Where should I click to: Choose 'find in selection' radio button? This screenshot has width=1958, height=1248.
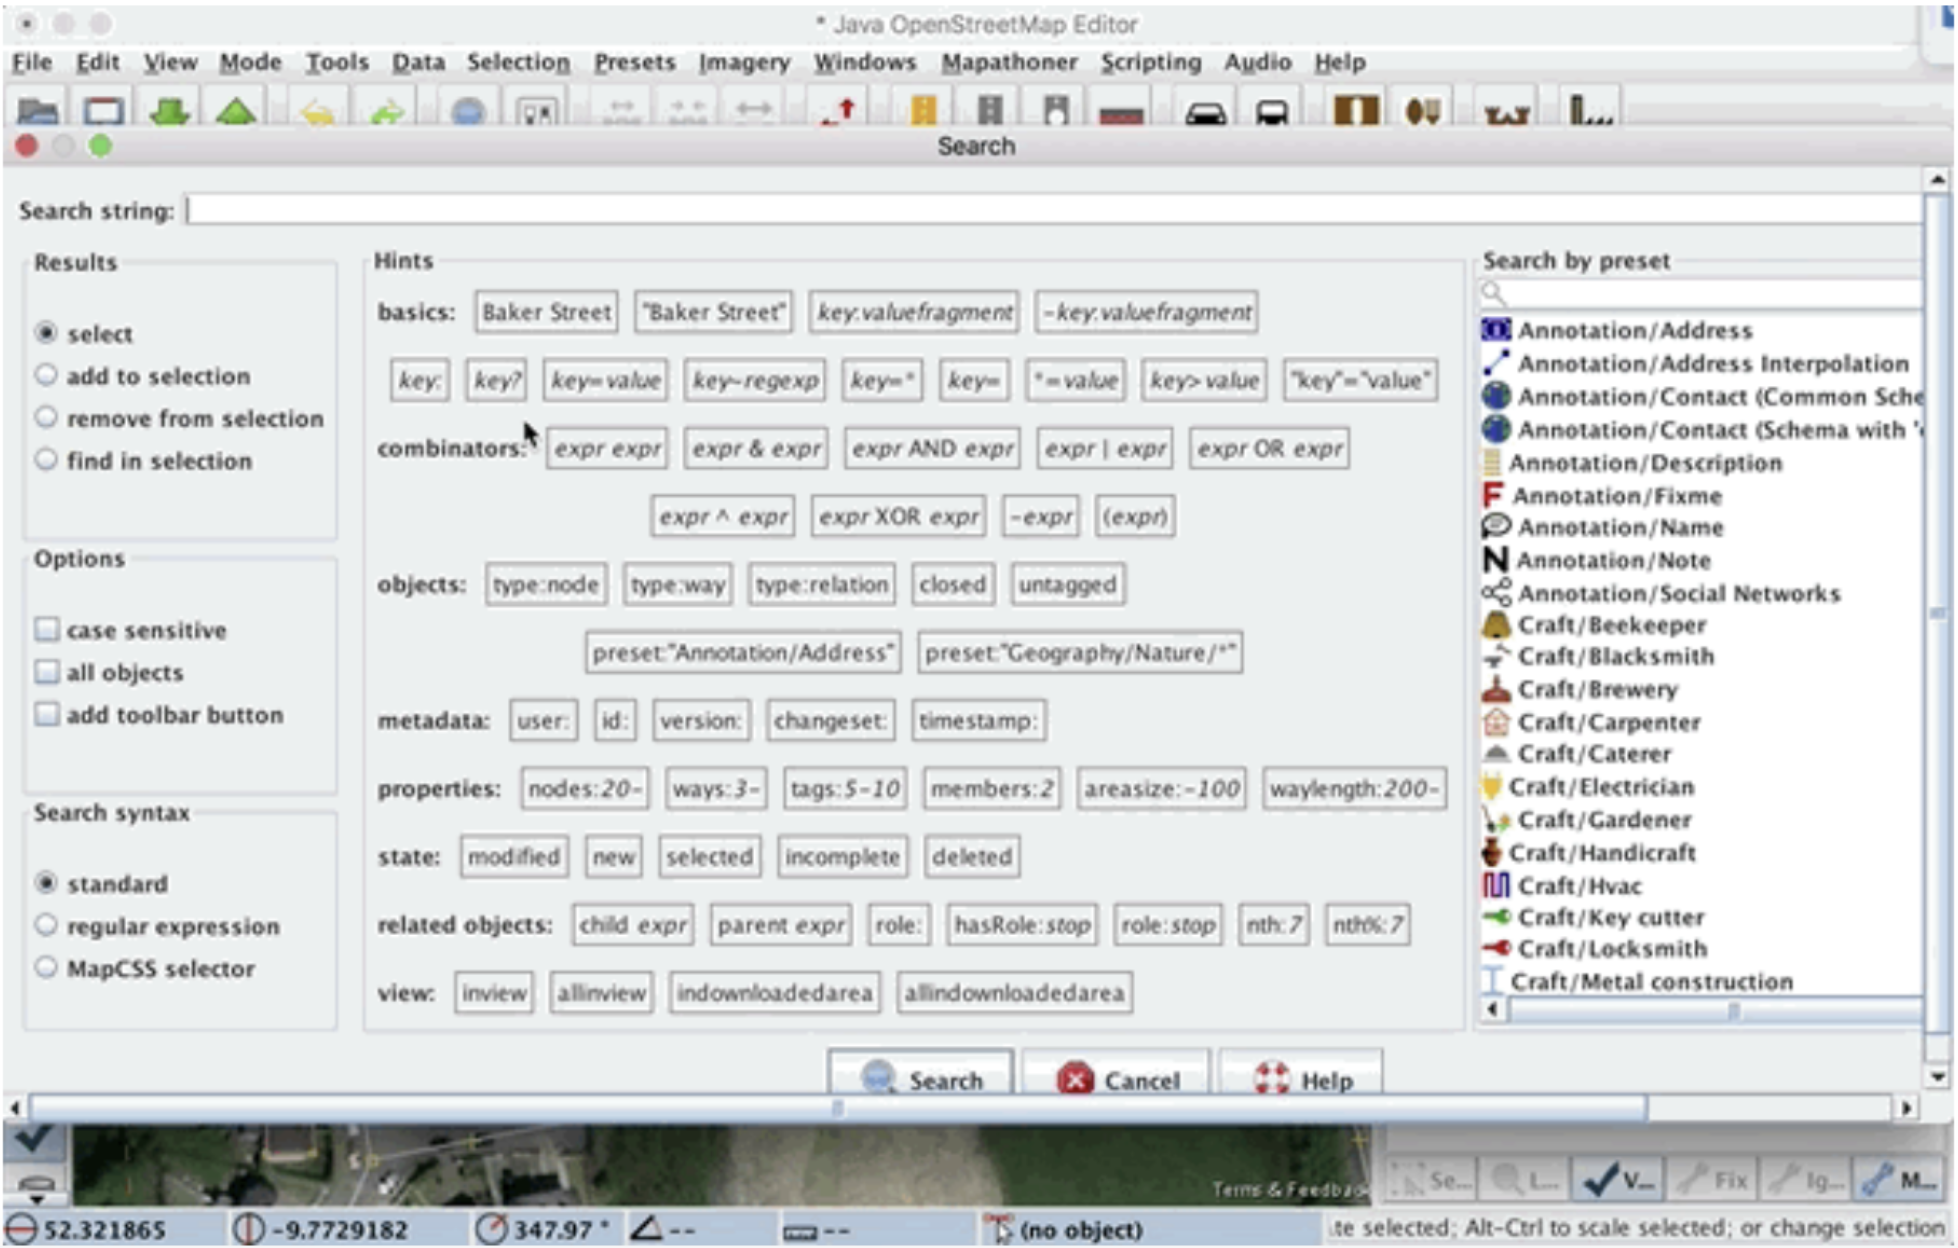tap(46, 459)
